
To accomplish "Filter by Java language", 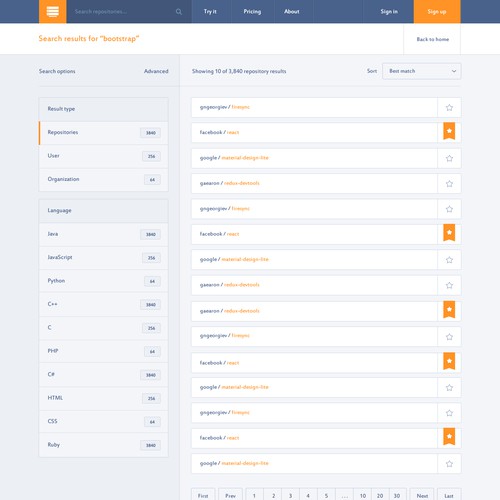I will (x=104, y=234).
